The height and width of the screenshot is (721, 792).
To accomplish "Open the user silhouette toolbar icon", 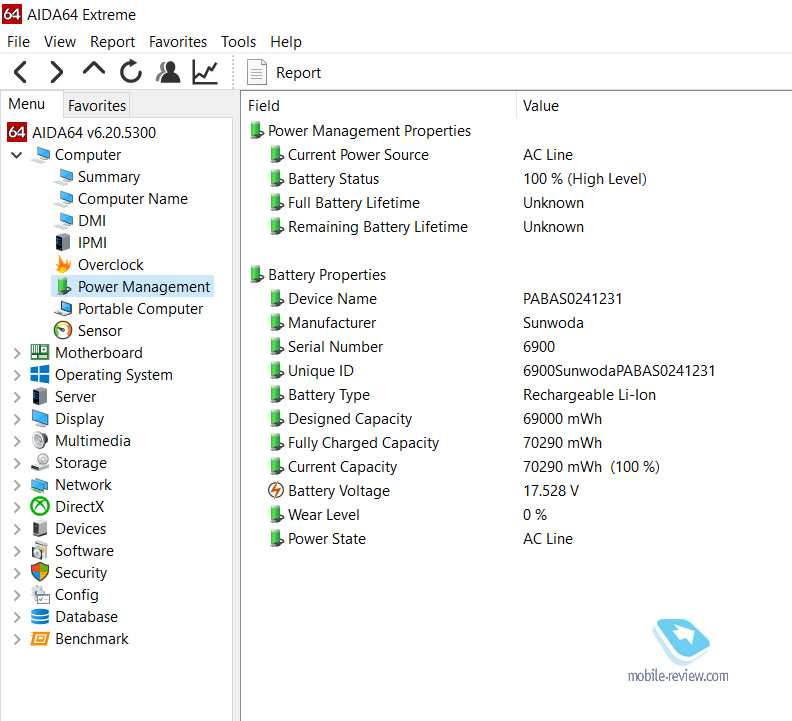I will [168, 72].
